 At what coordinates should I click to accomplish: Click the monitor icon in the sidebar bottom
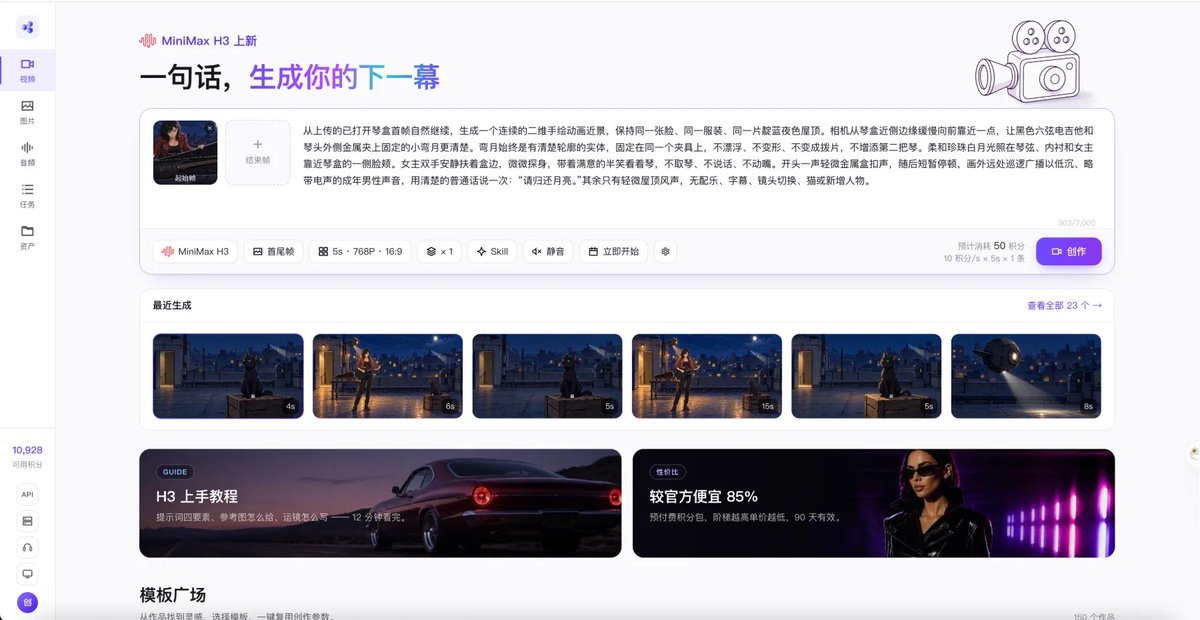pos(27,574)
